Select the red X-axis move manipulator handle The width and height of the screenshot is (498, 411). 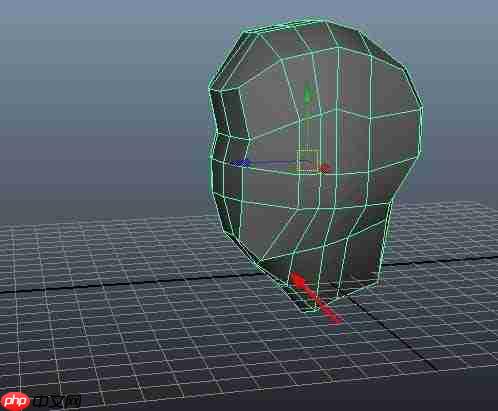(325, 168)
